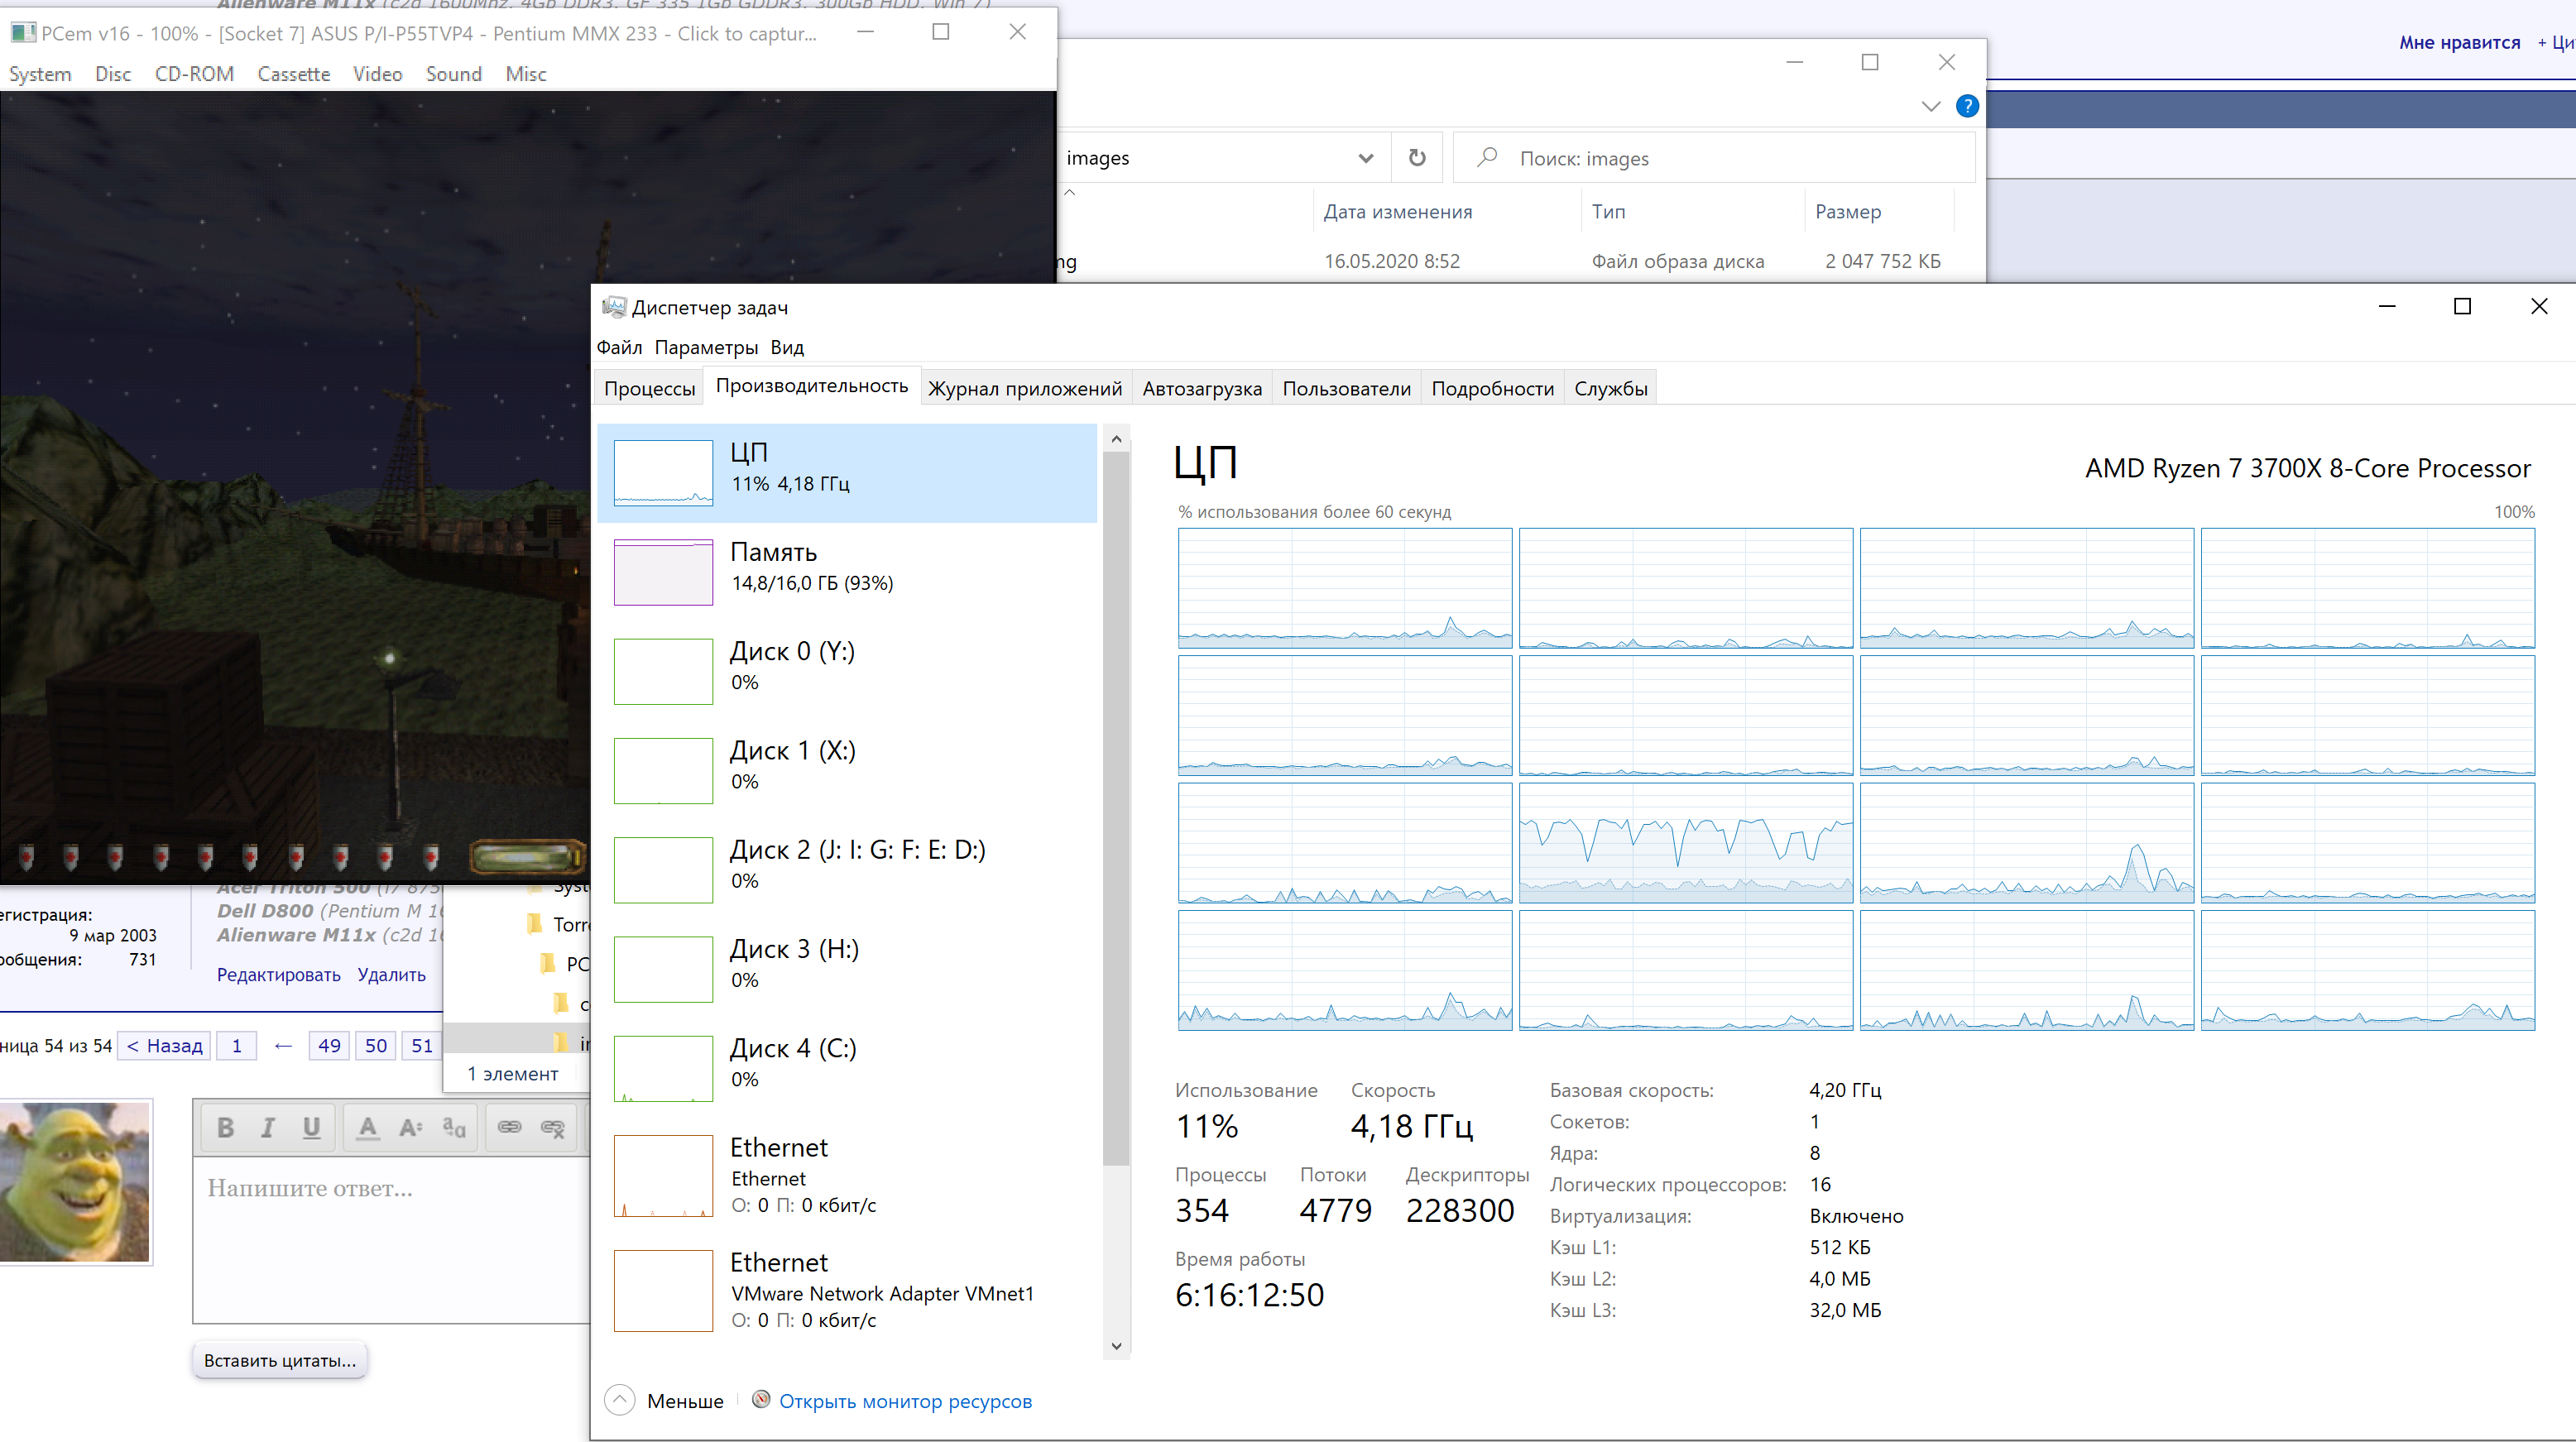2576x1442 pixels.
Task: Open the Параметры menu in Task Manager
Action: tap(706, 348)
